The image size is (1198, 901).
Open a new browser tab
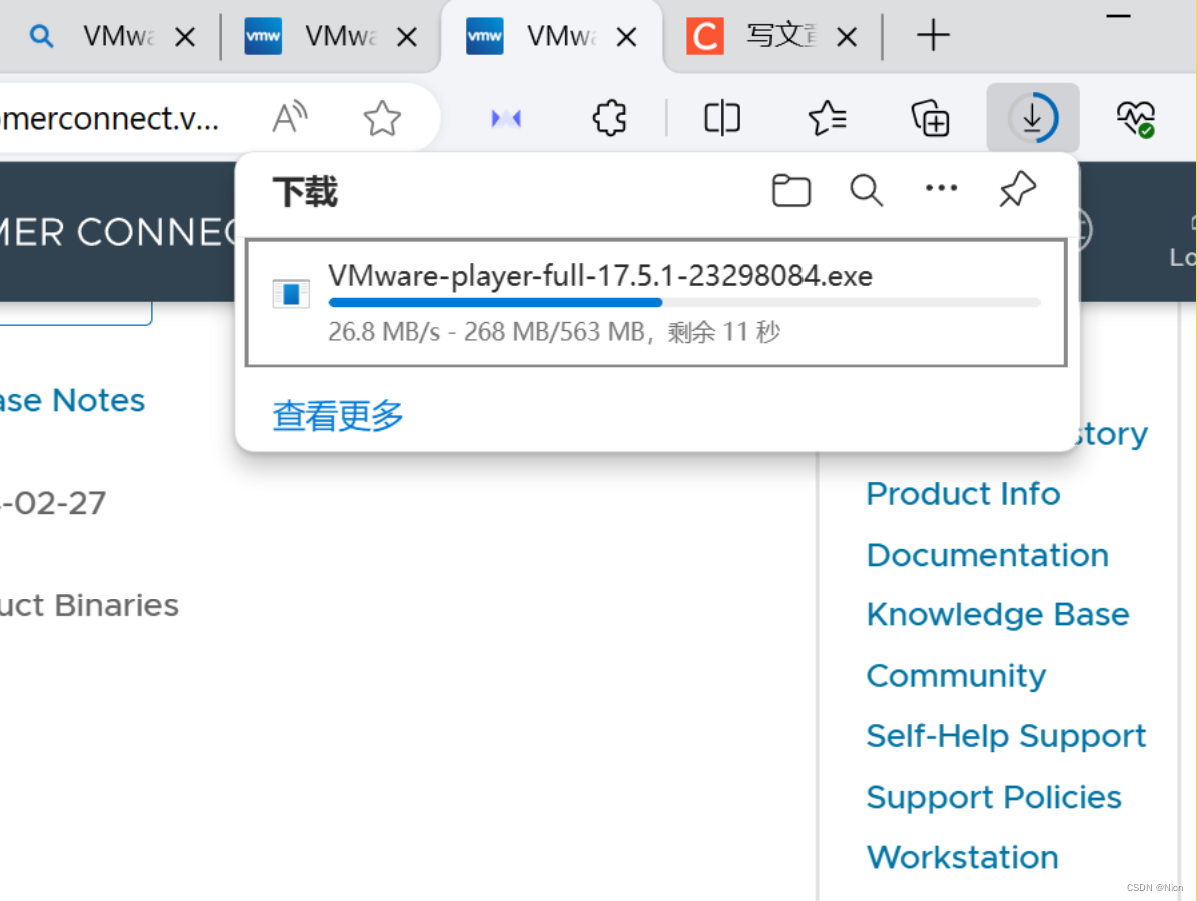pyautogui.click(x=932, y=35)
